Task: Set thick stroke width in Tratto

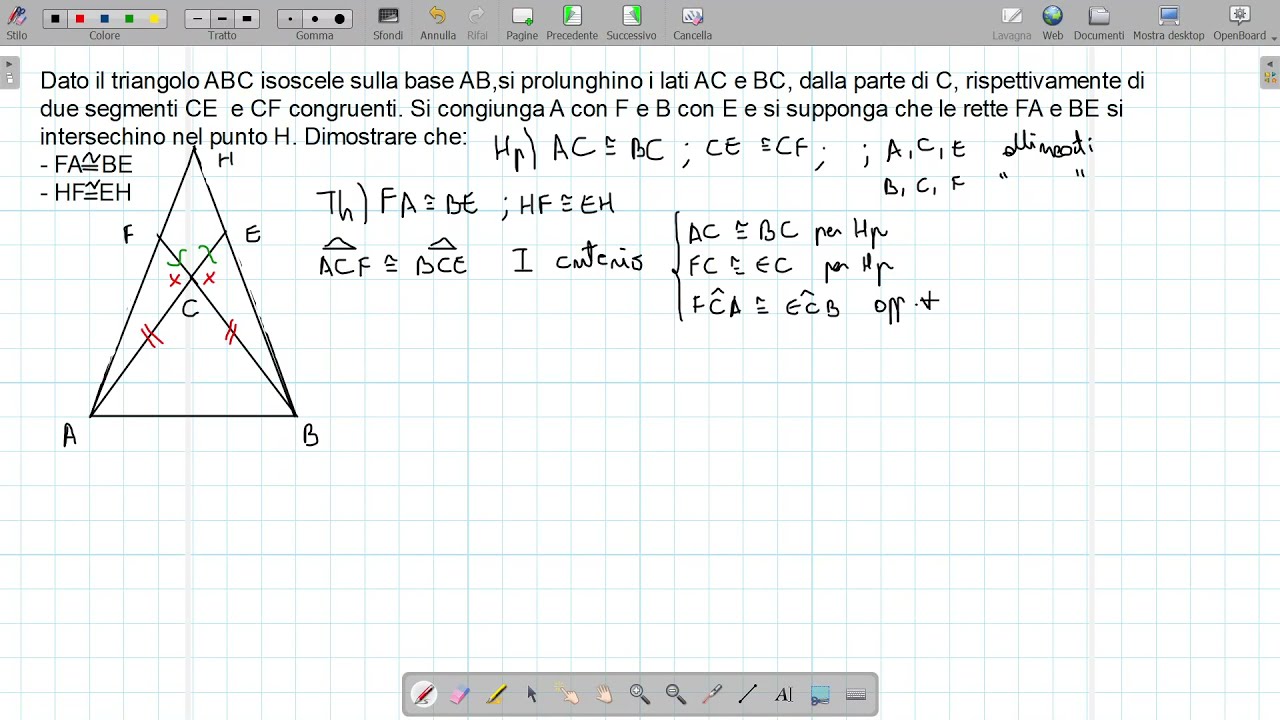Action: (247, 19)
